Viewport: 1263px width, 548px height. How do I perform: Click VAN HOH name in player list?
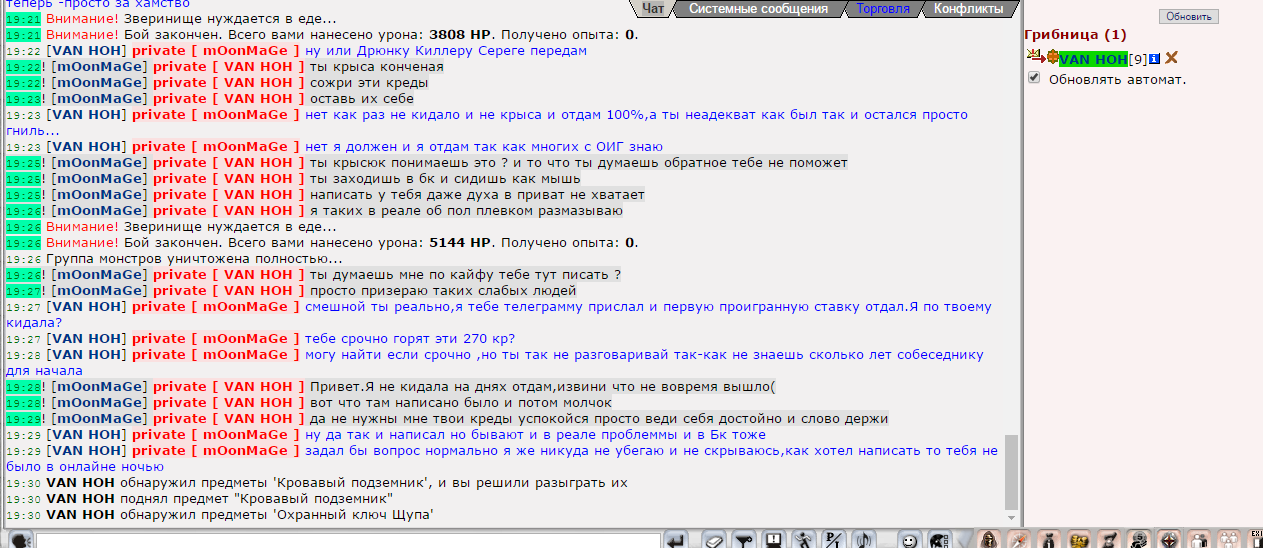point(1093,60)
